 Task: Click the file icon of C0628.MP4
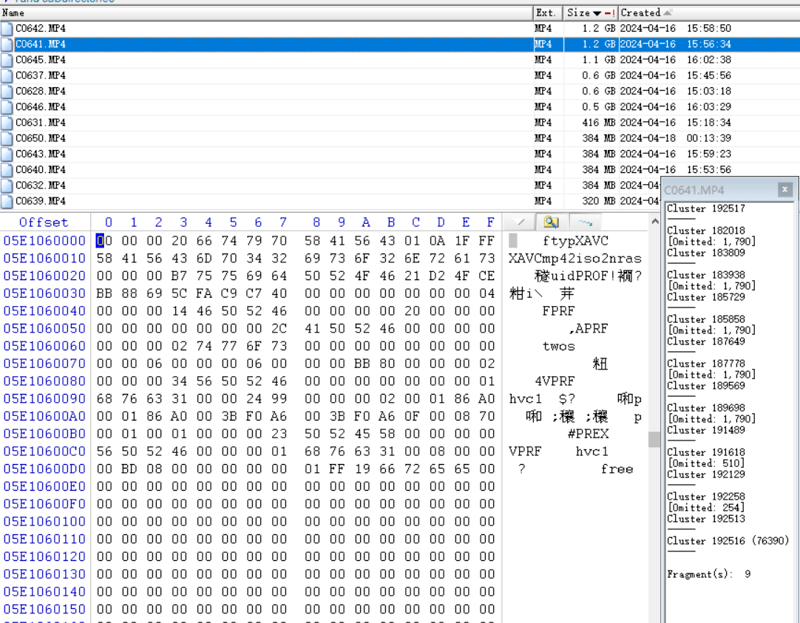(x=7, y=92)
